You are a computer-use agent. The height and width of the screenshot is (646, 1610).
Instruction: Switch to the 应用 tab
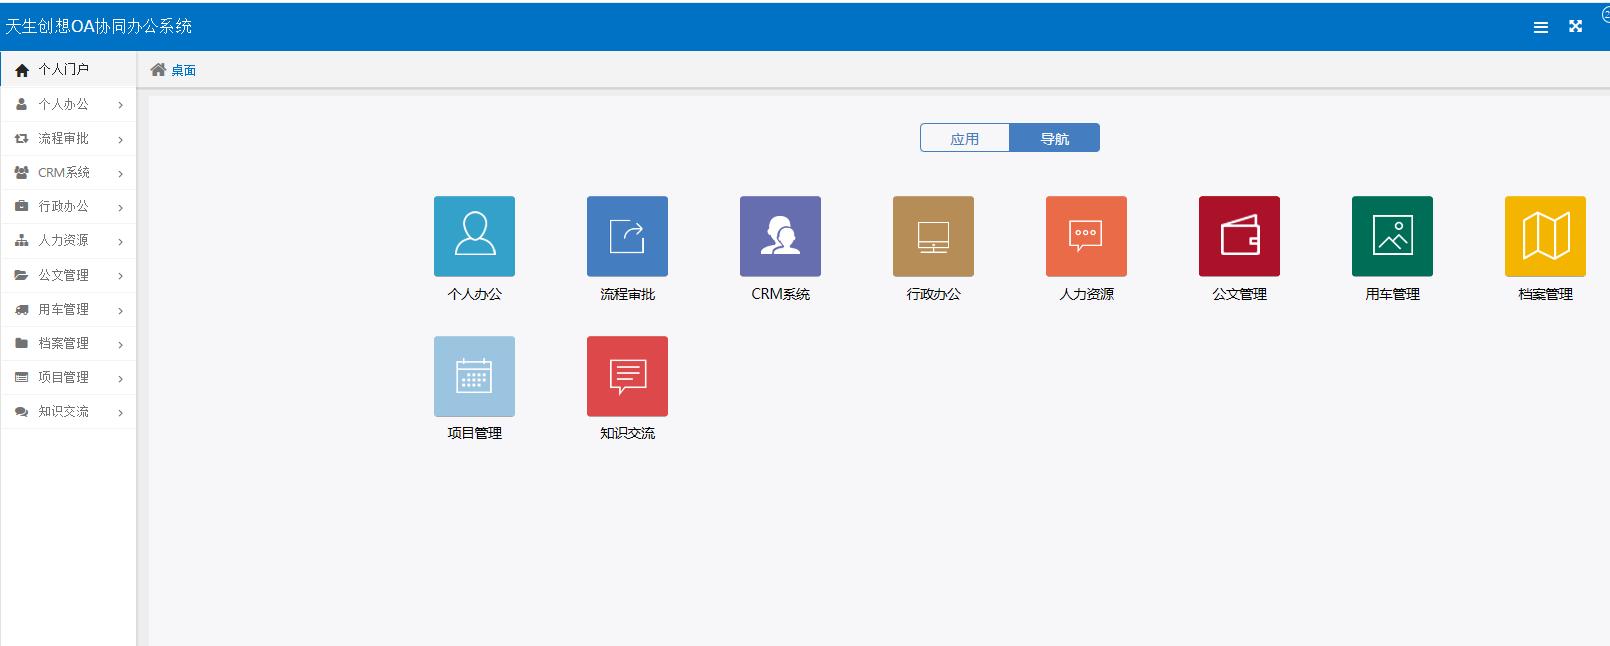(x=965, y=138)
